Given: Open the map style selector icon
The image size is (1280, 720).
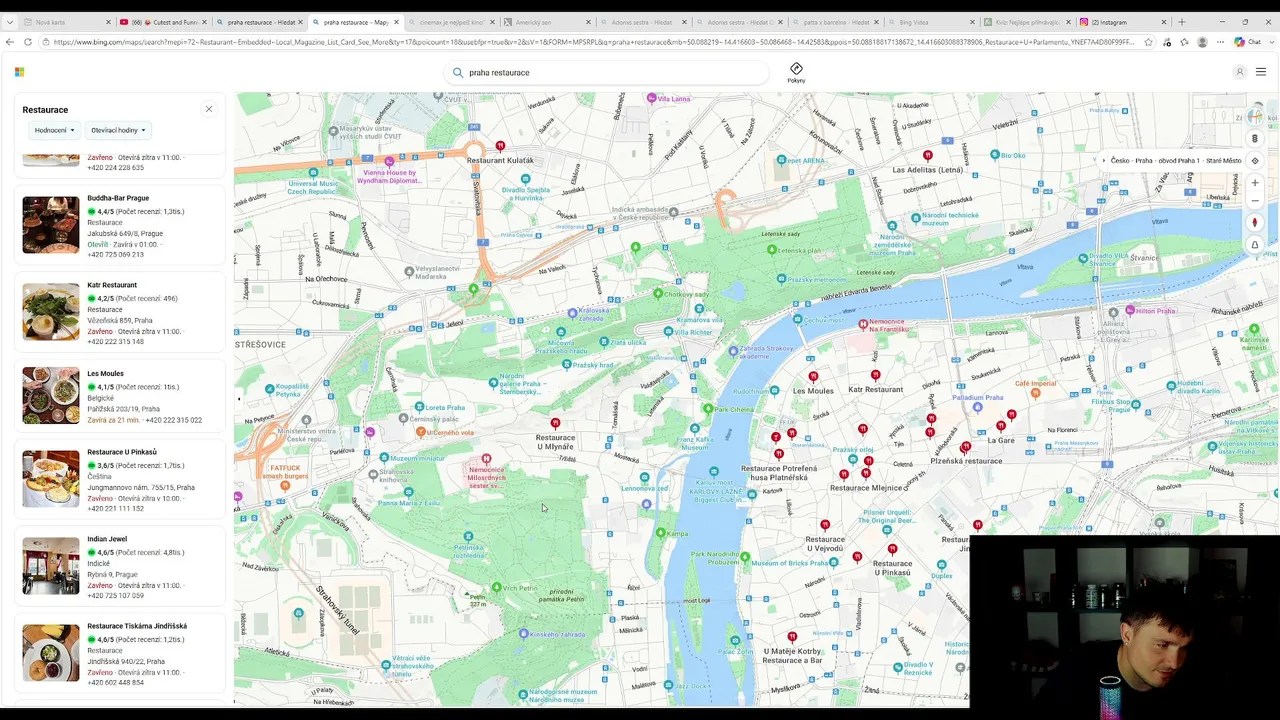Looking at the screenshot, I should click(1255, 116).
